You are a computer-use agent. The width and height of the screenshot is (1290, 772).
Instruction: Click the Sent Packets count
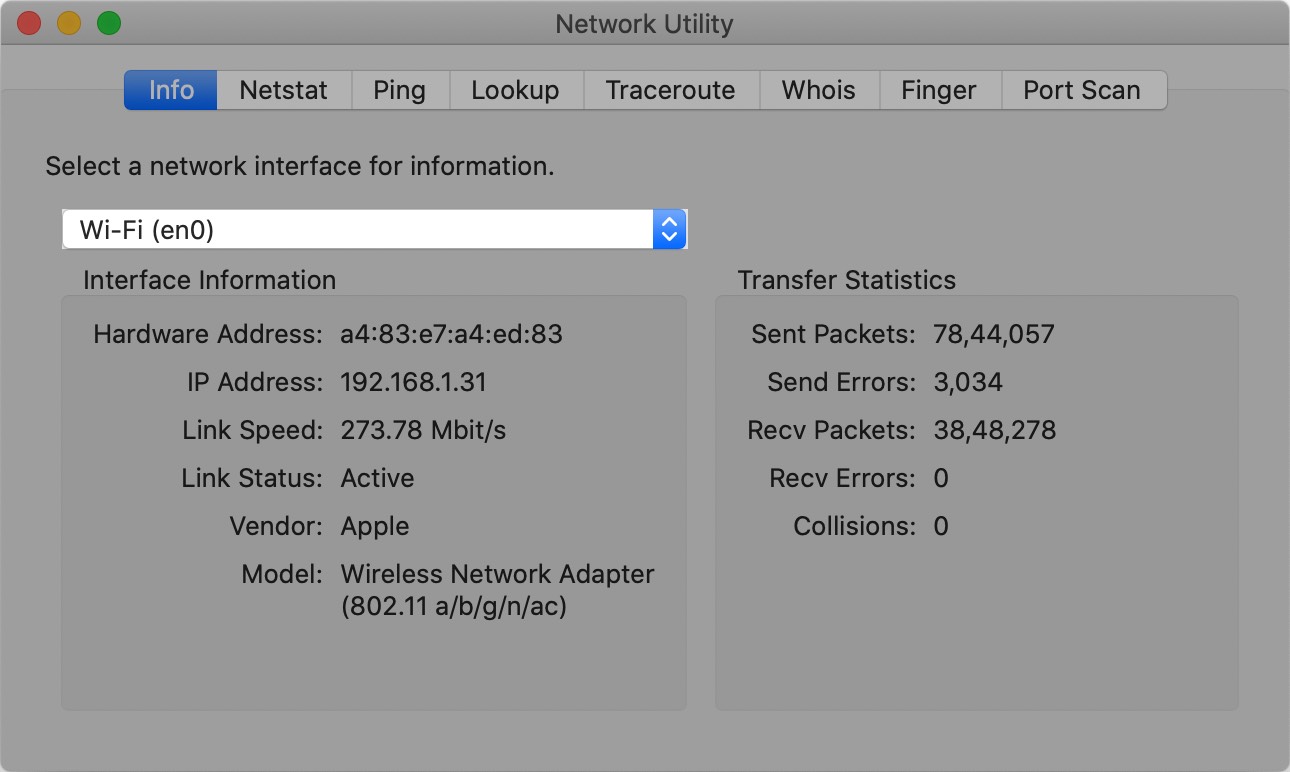pyautogui.click(x=994, y=334)
